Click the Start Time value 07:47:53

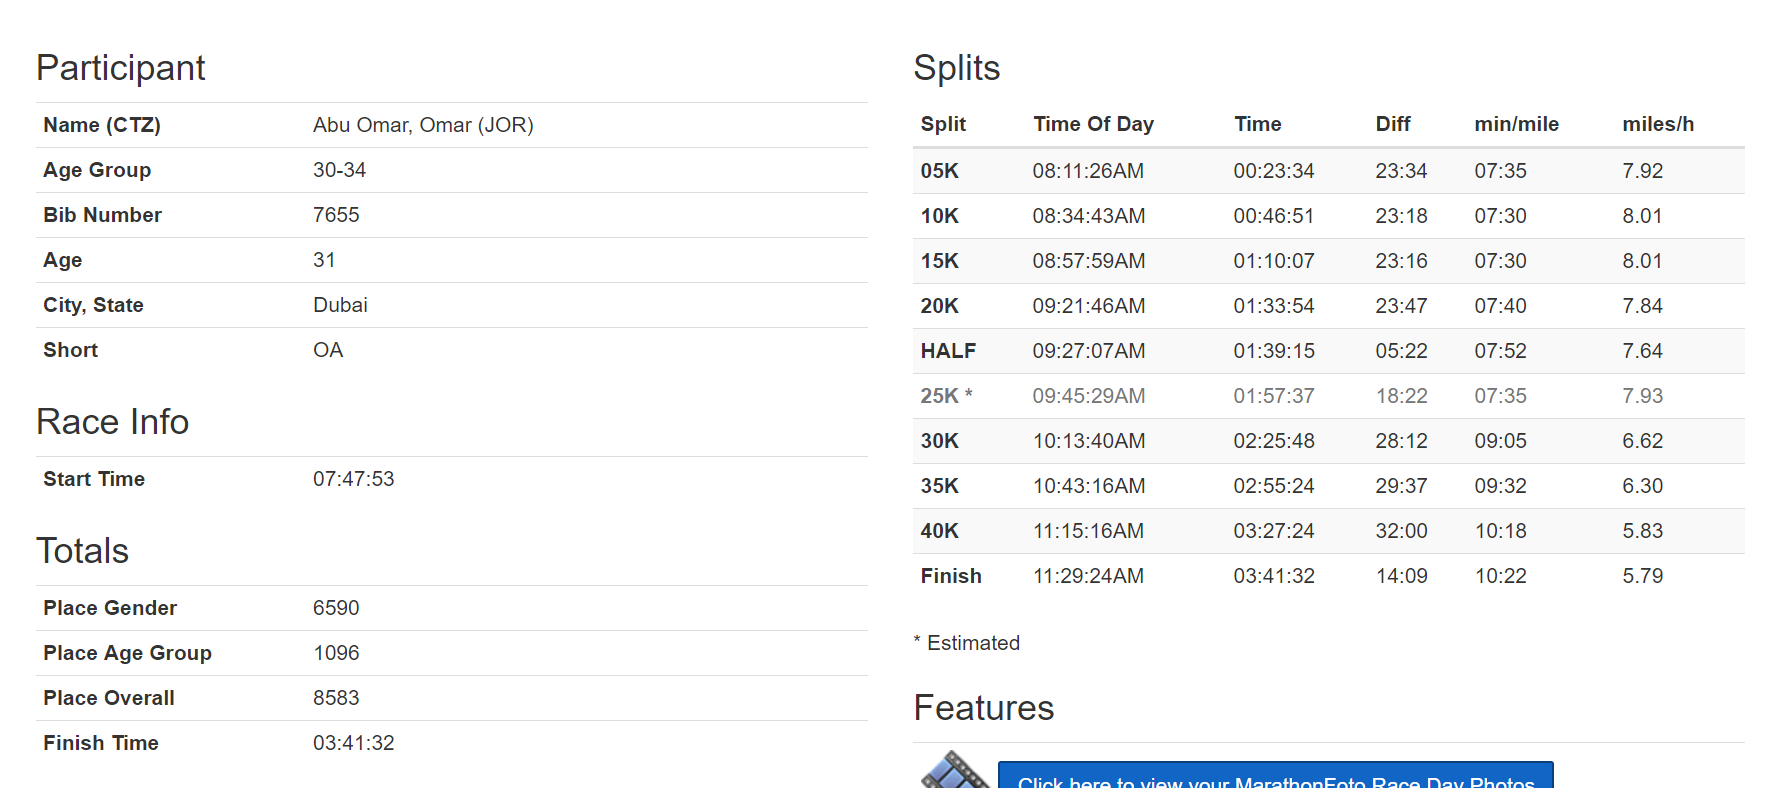(x=353, y=479)
